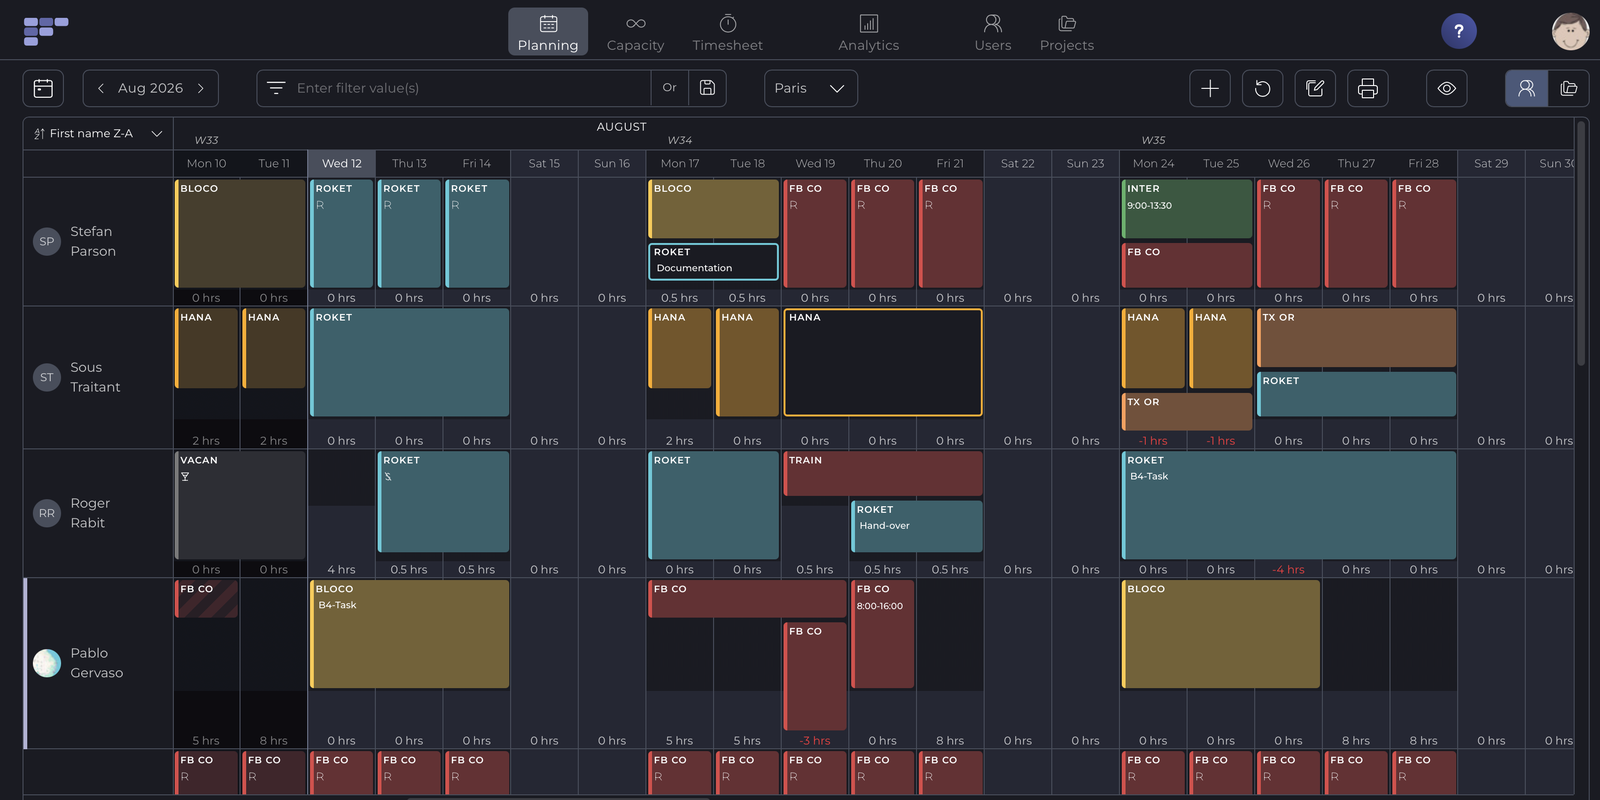Click the undo refresh arrow icon
1600x800 pixels.
click(1262, 88)
